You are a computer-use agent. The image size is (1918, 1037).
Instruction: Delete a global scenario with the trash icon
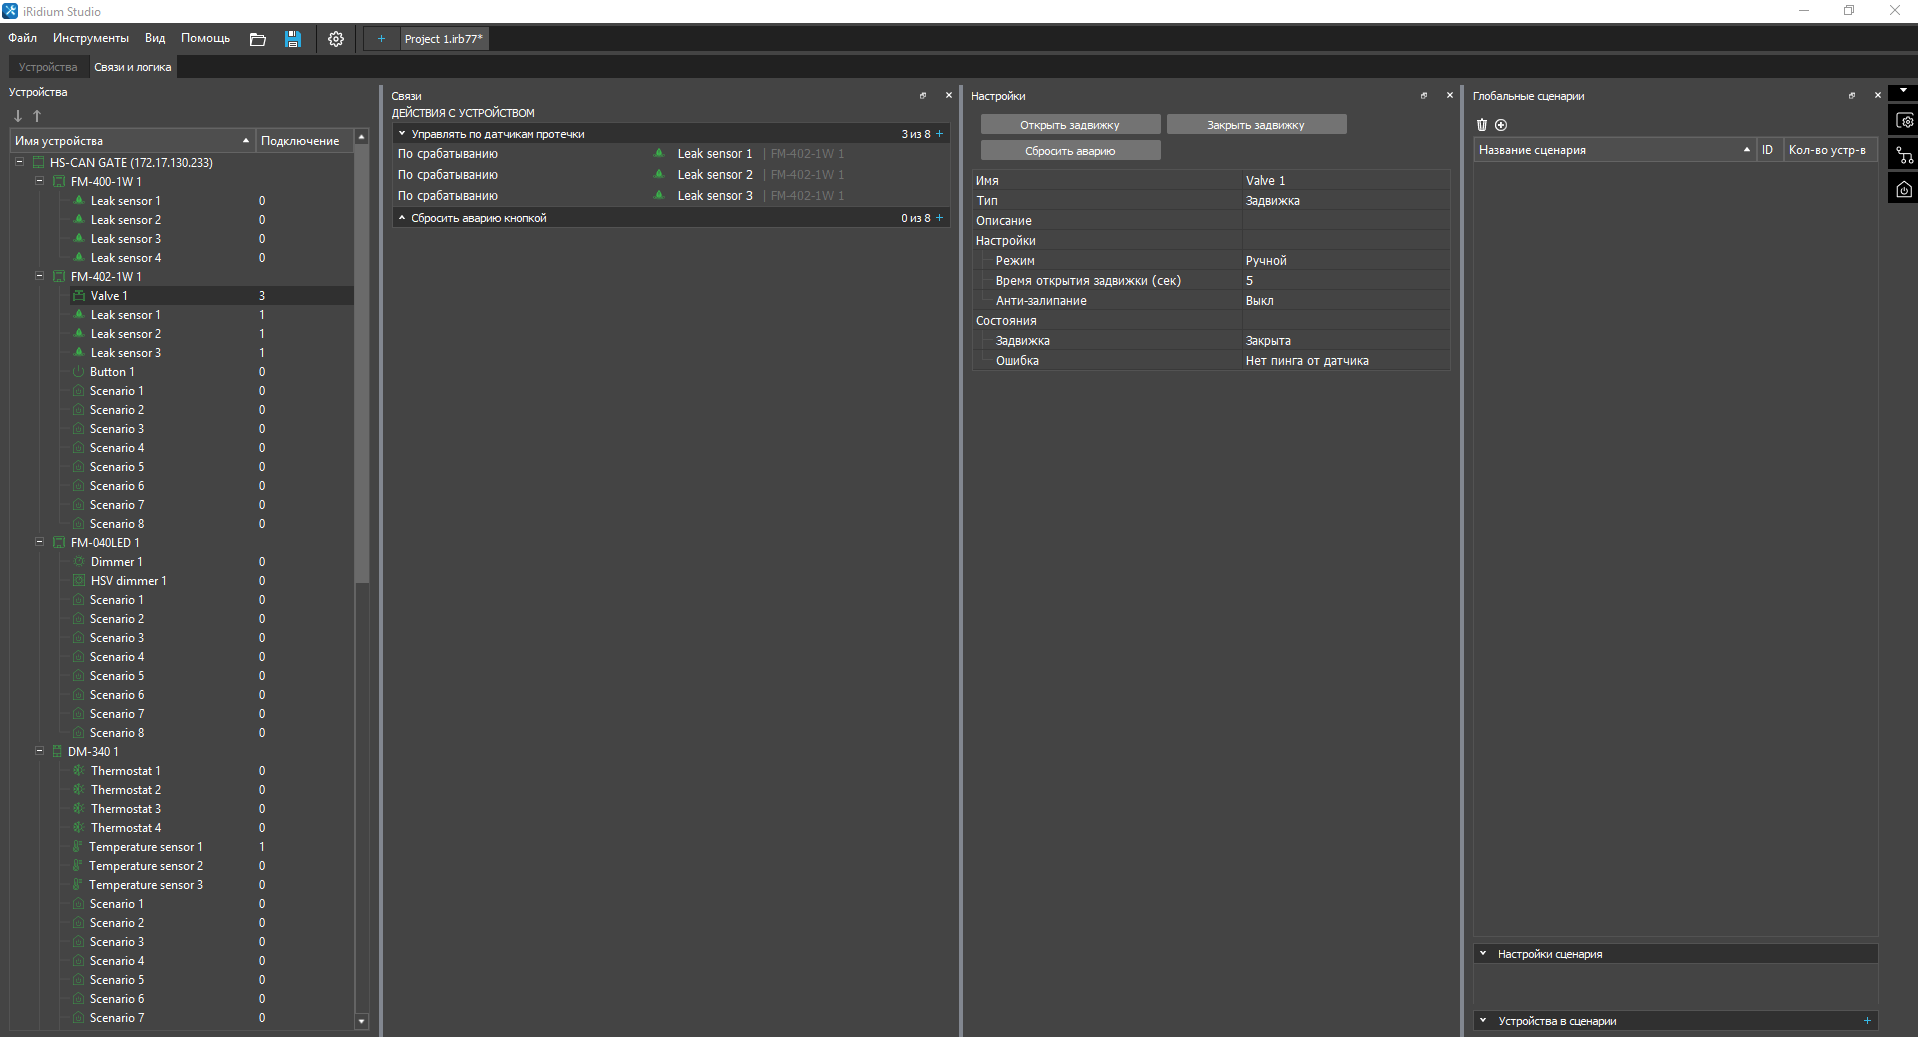click(x=1482, y=125)
